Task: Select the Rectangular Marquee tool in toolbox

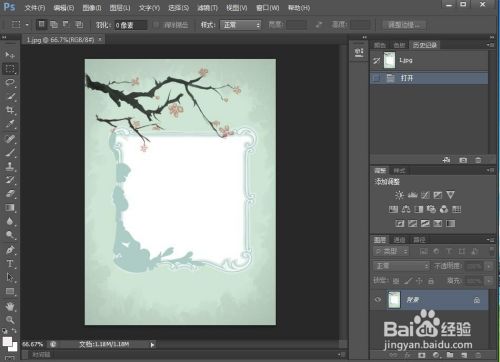Action: (x=10, y=68)
